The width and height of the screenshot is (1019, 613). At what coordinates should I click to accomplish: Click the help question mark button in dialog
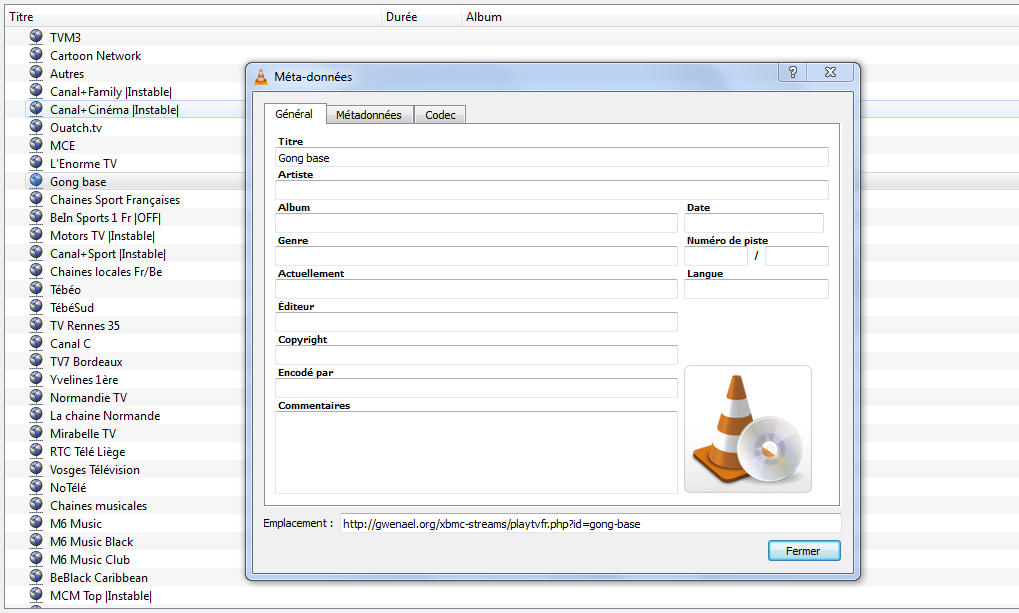(x=792, y=72)
